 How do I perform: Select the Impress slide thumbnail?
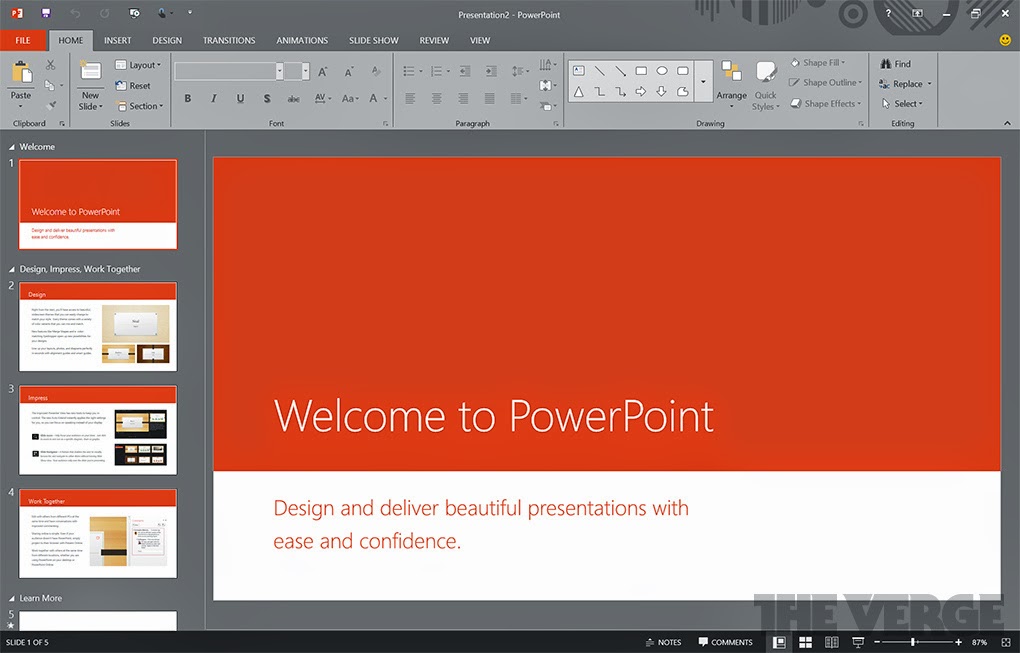(97, 430)
